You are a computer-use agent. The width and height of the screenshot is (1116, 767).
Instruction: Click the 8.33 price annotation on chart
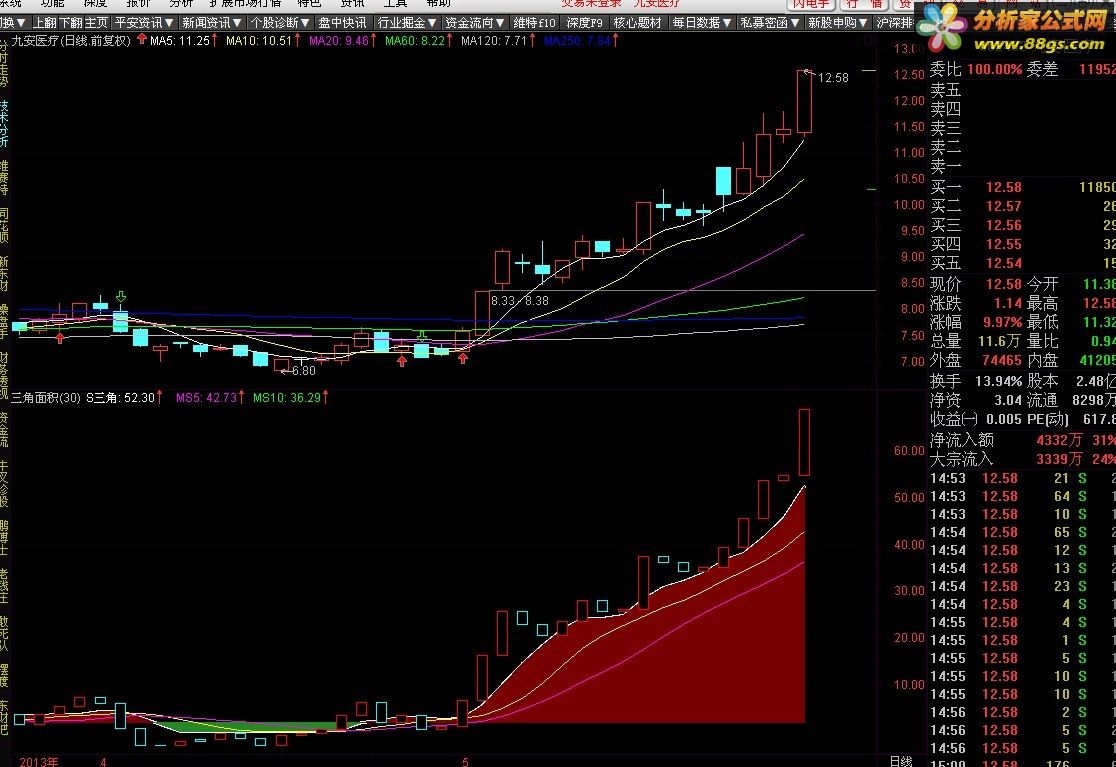point(502,301)
